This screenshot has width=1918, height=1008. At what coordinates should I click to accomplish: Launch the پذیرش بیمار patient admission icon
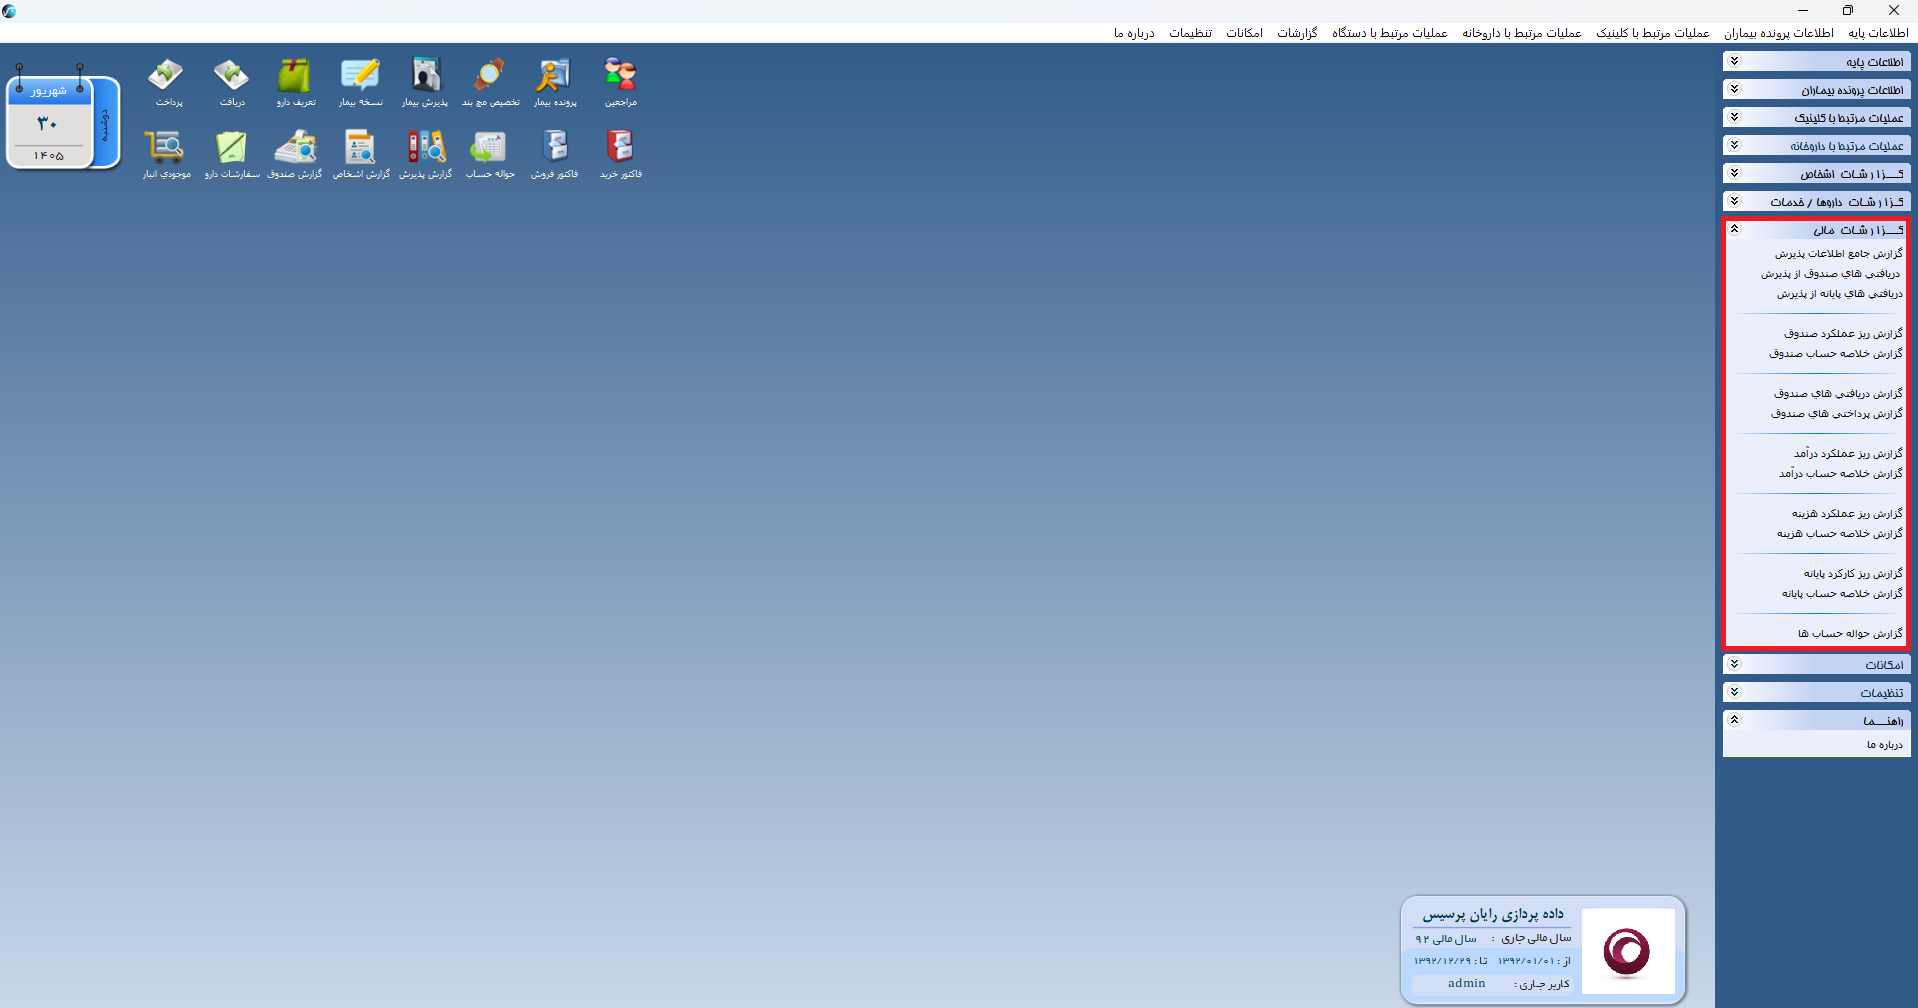[x=425, y=81]
